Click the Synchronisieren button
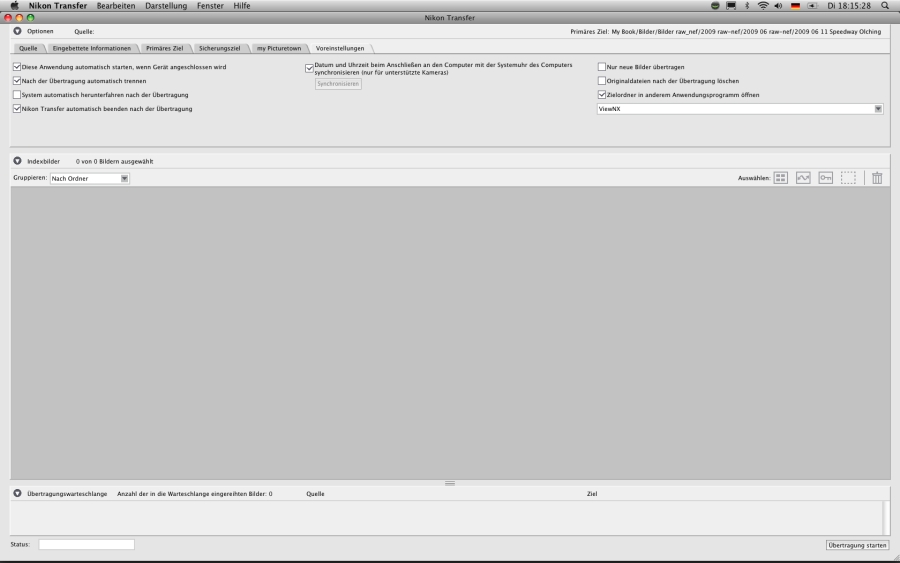900x563 pixels. click(338, 84)
